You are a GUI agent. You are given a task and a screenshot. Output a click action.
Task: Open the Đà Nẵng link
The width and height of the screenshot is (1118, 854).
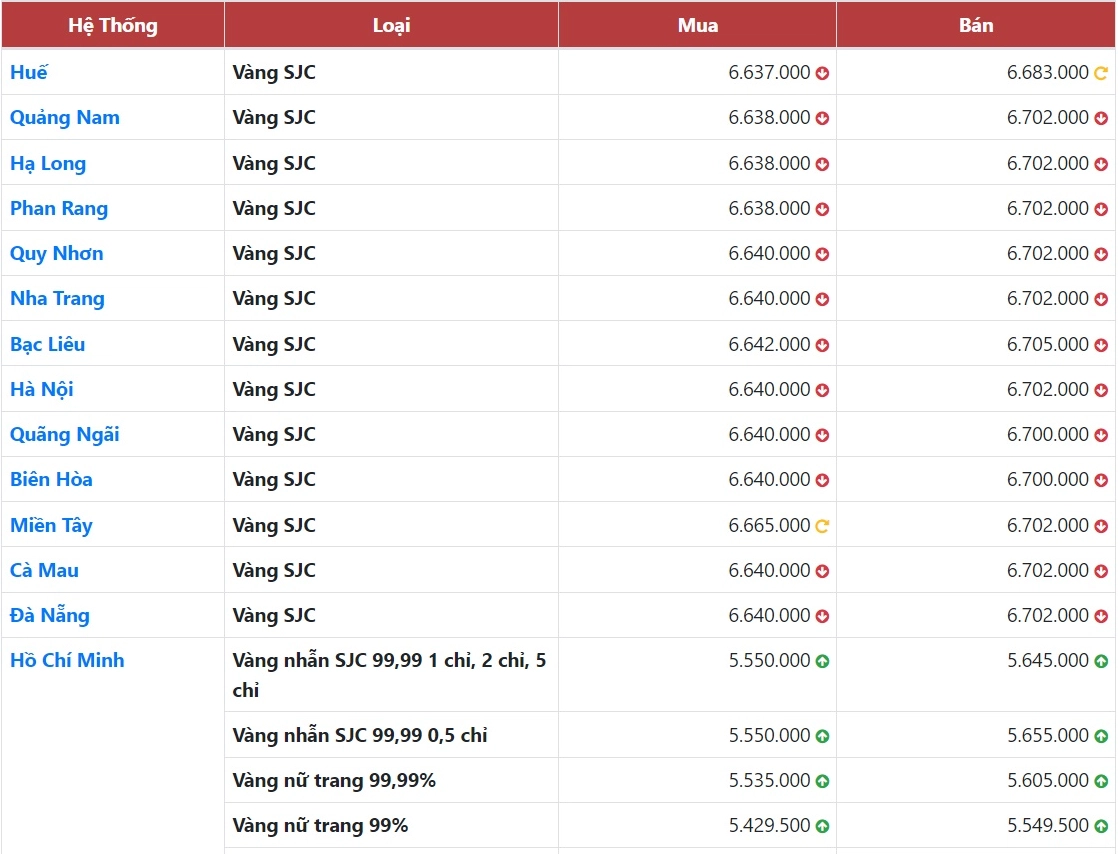(50, 615)
